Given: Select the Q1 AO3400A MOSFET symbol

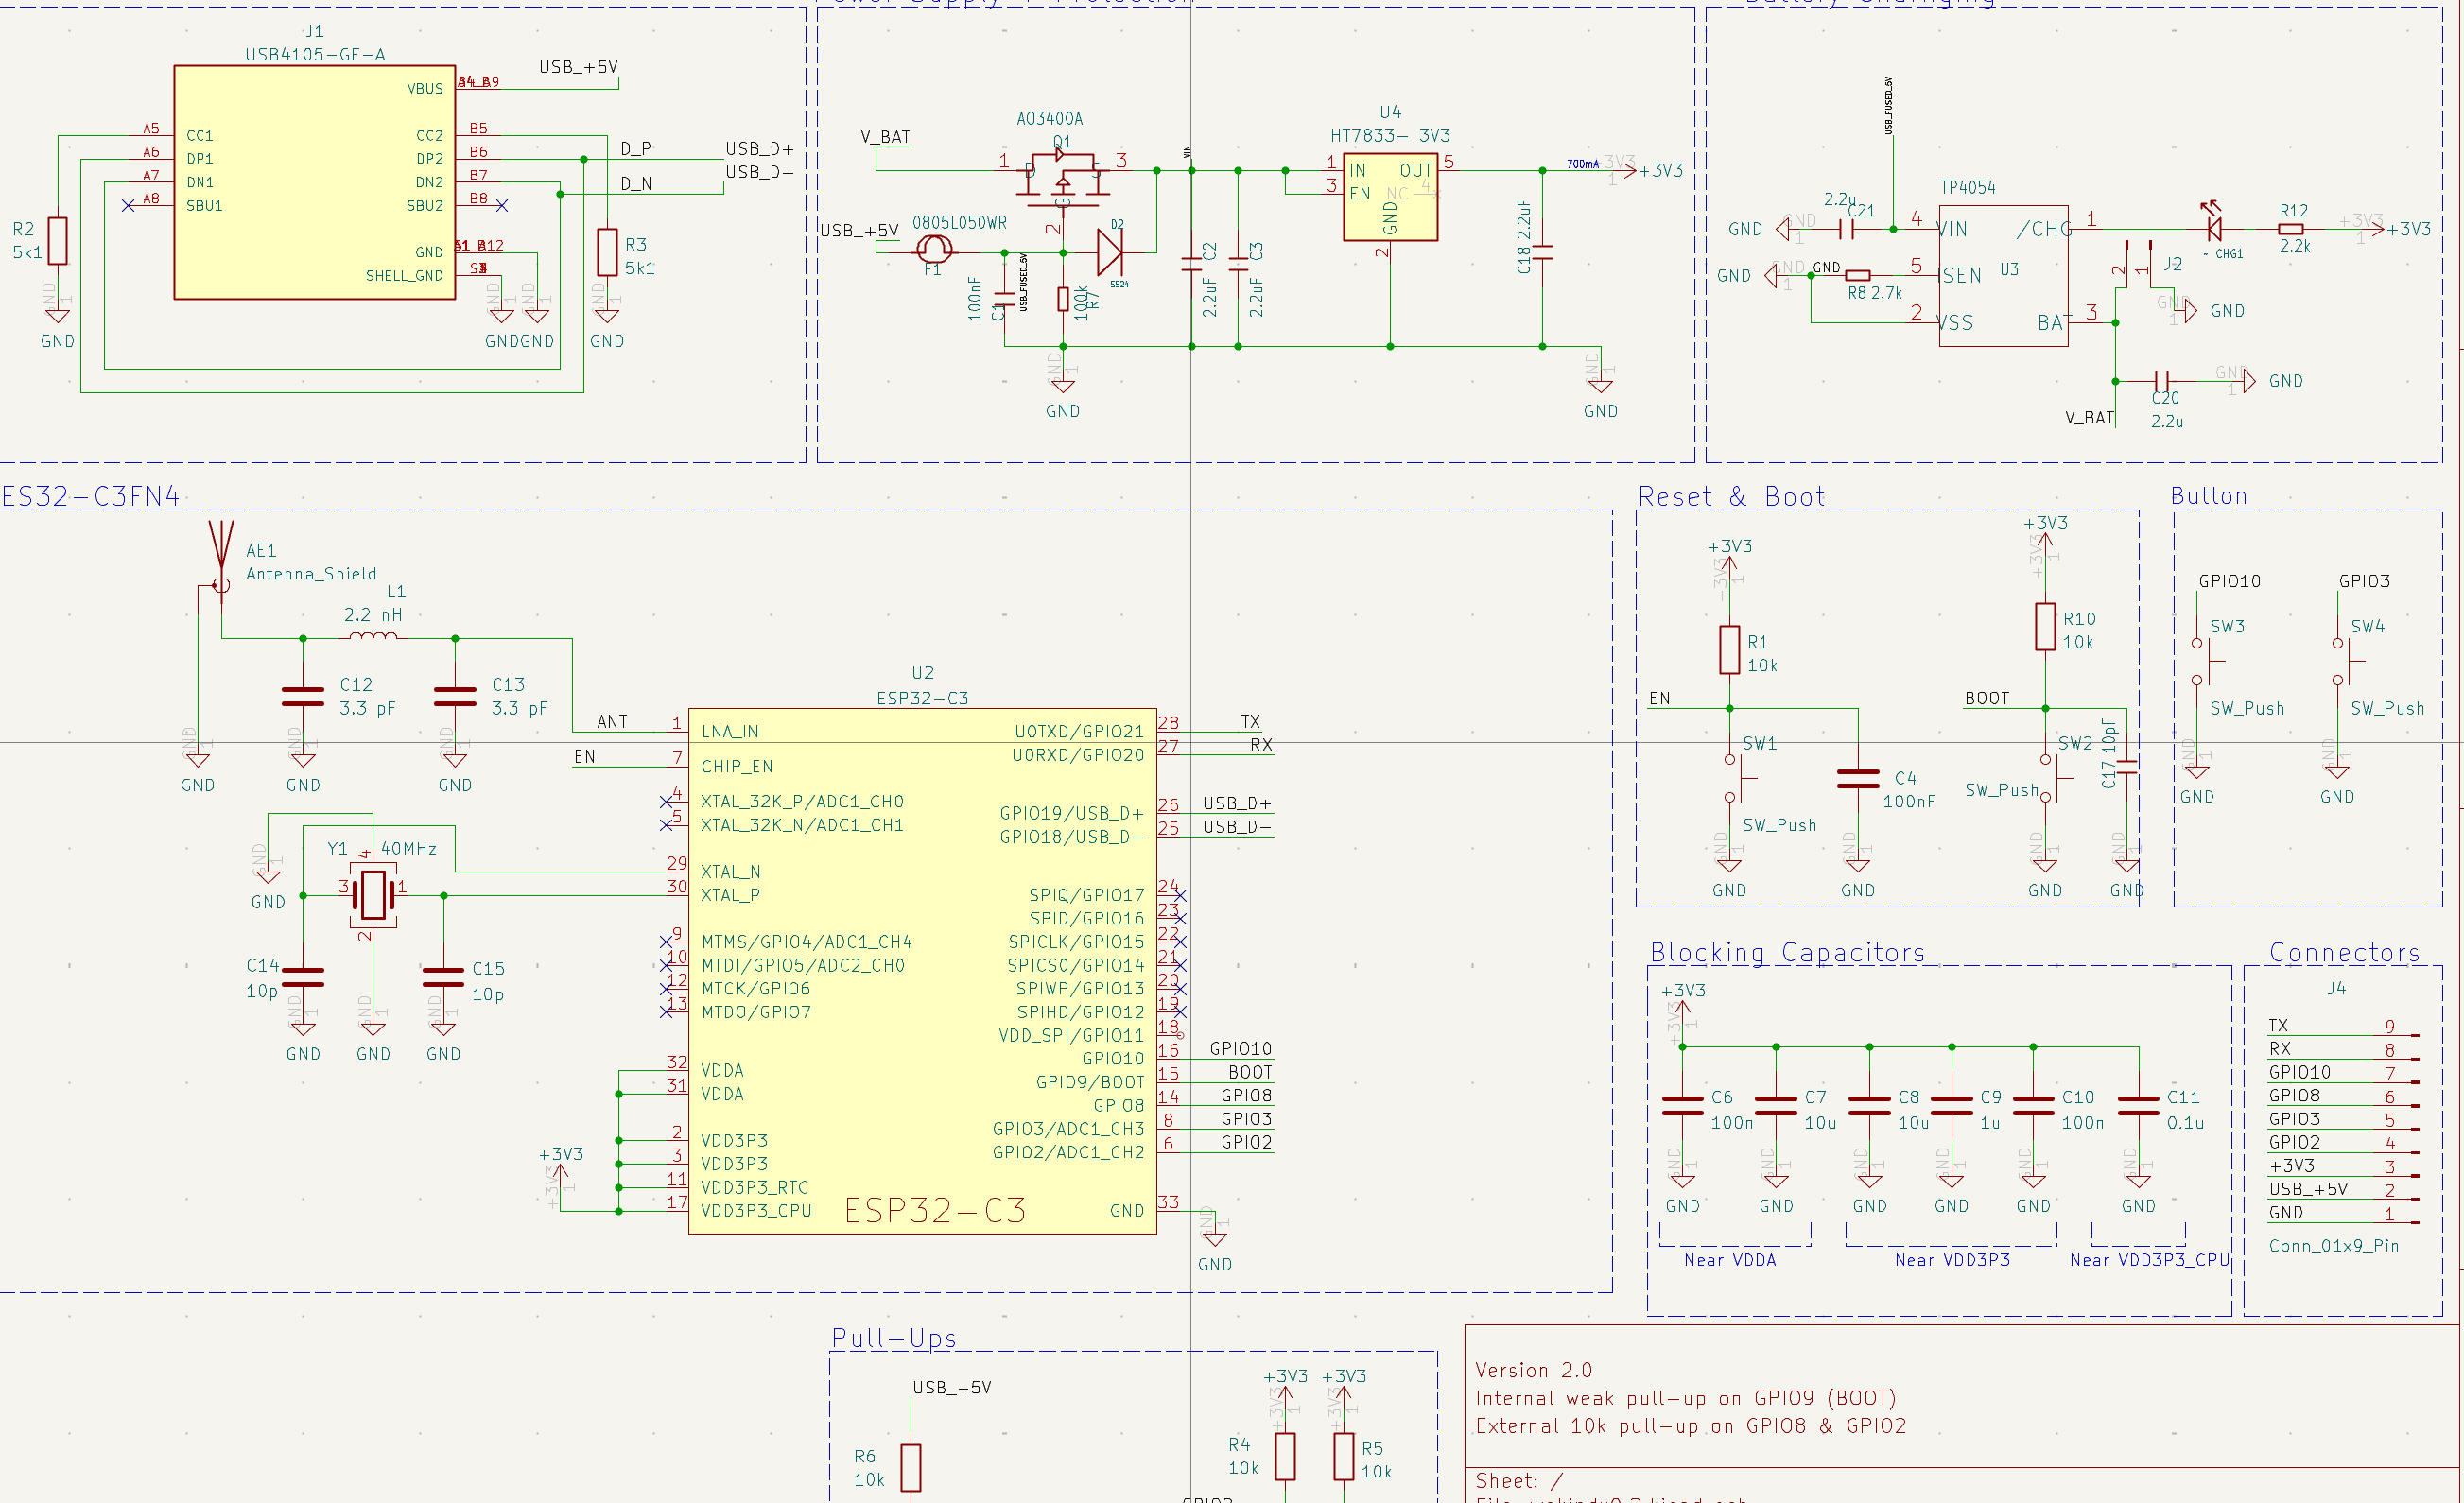Looking at the screenshot, I should pos(1062,178).
